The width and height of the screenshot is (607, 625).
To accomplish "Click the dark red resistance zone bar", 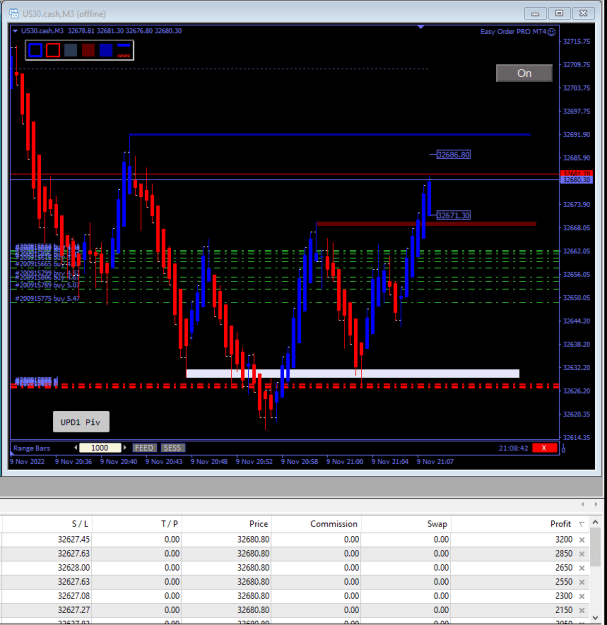I will [426, 224].
